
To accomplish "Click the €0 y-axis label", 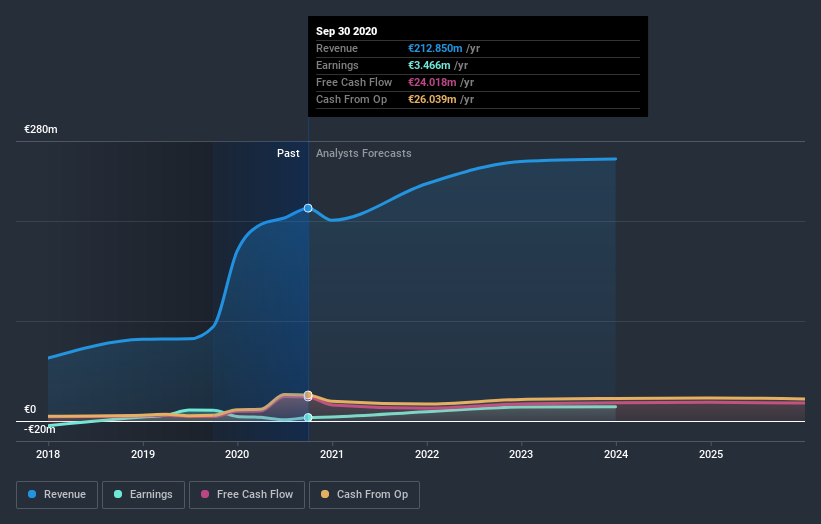I will click(x=30, y=409).
